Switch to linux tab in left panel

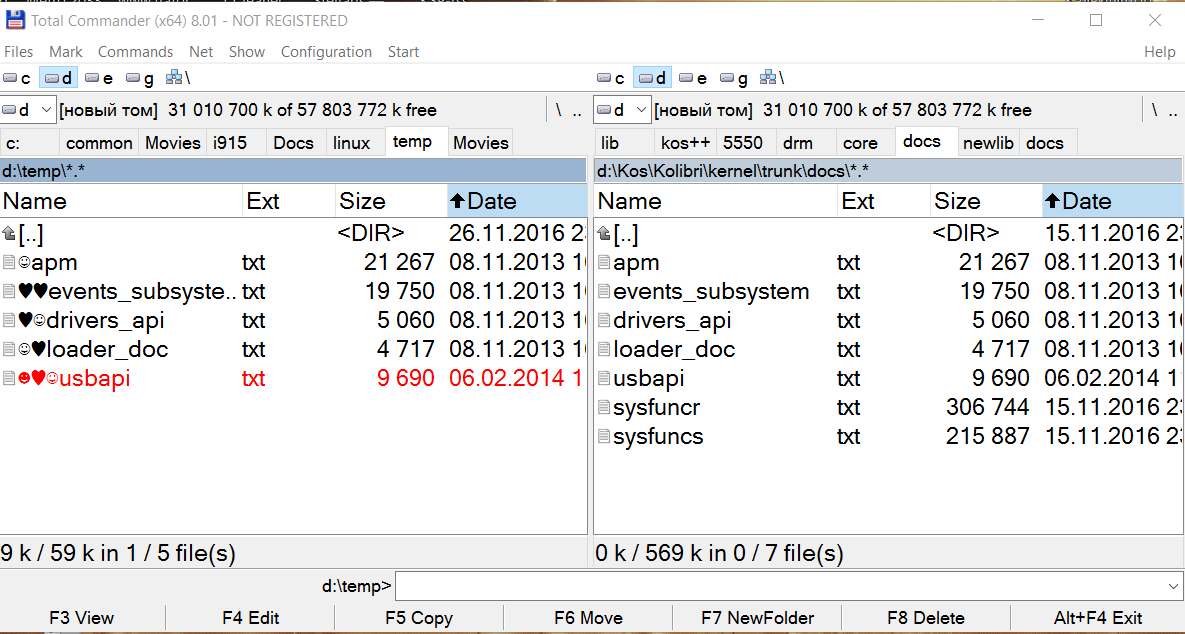click(x=351, y=143)
